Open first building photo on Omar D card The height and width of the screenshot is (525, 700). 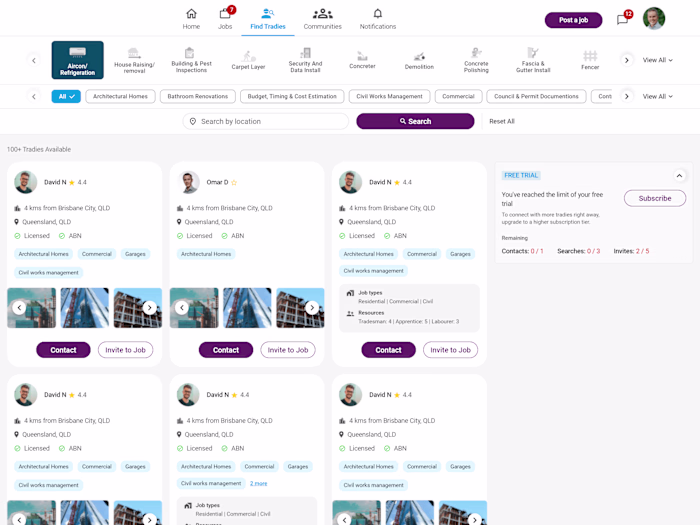pyautogui.click(x=194, y=308)
